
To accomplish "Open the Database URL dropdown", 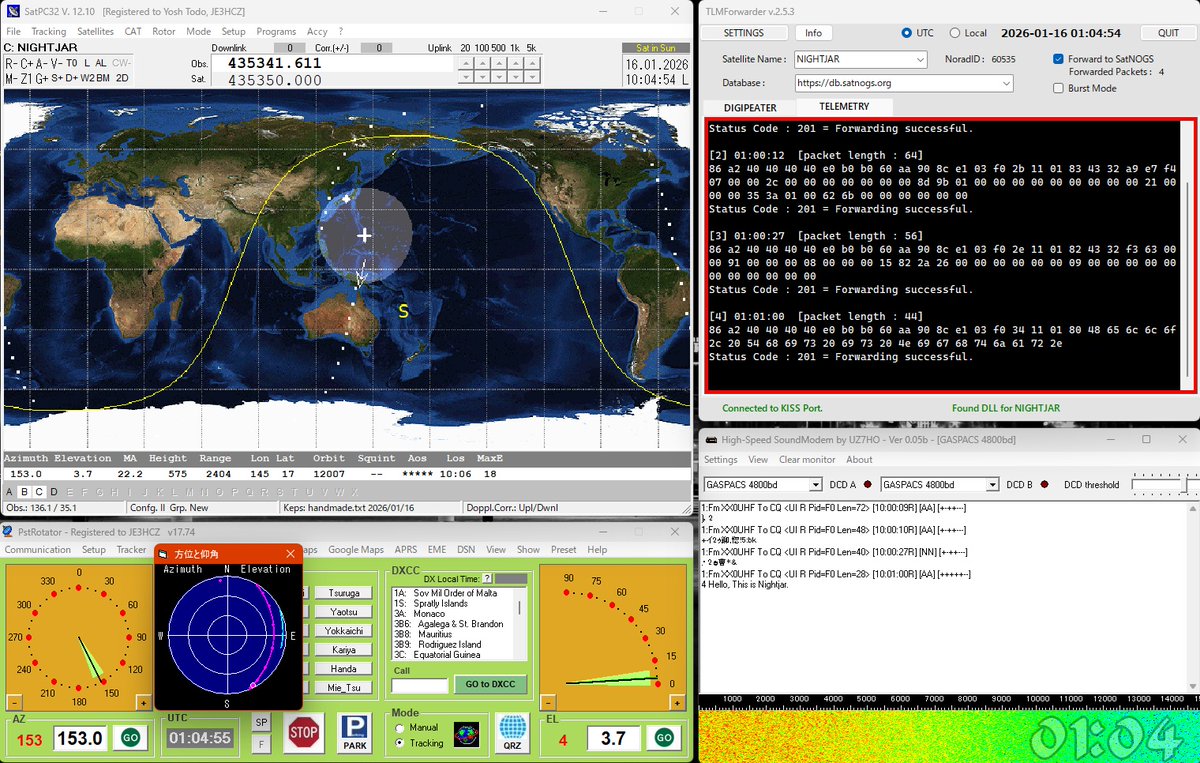I will (x=904, y=83).
